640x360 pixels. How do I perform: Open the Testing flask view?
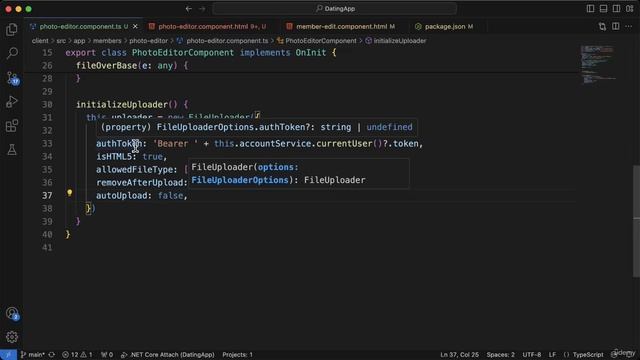coord(12,149)
